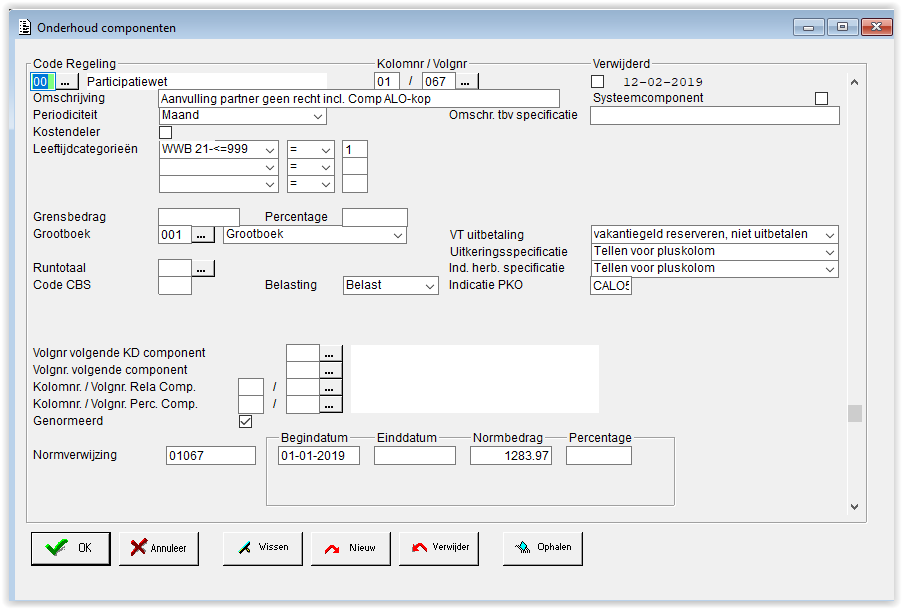Focus the Code Regeling field containing 00
Screen dimensions: 902x609
[43, 82]
